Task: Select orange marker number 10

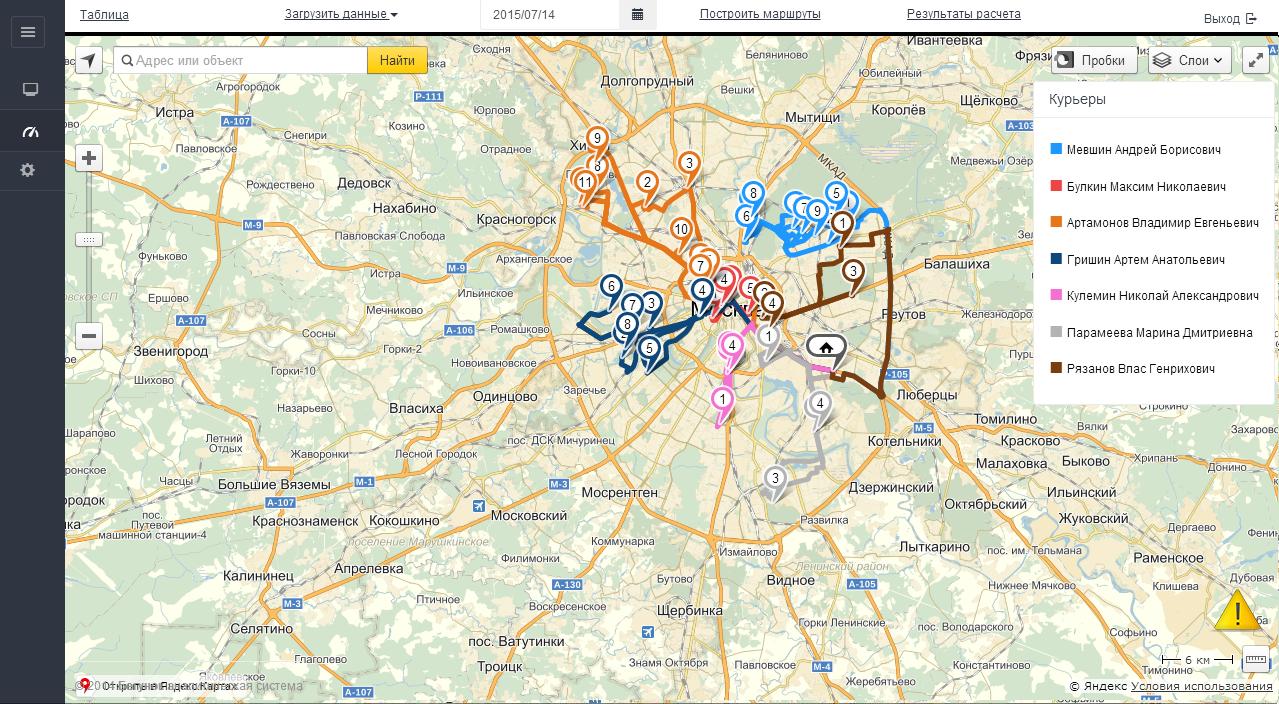Action: pos(681,230)
